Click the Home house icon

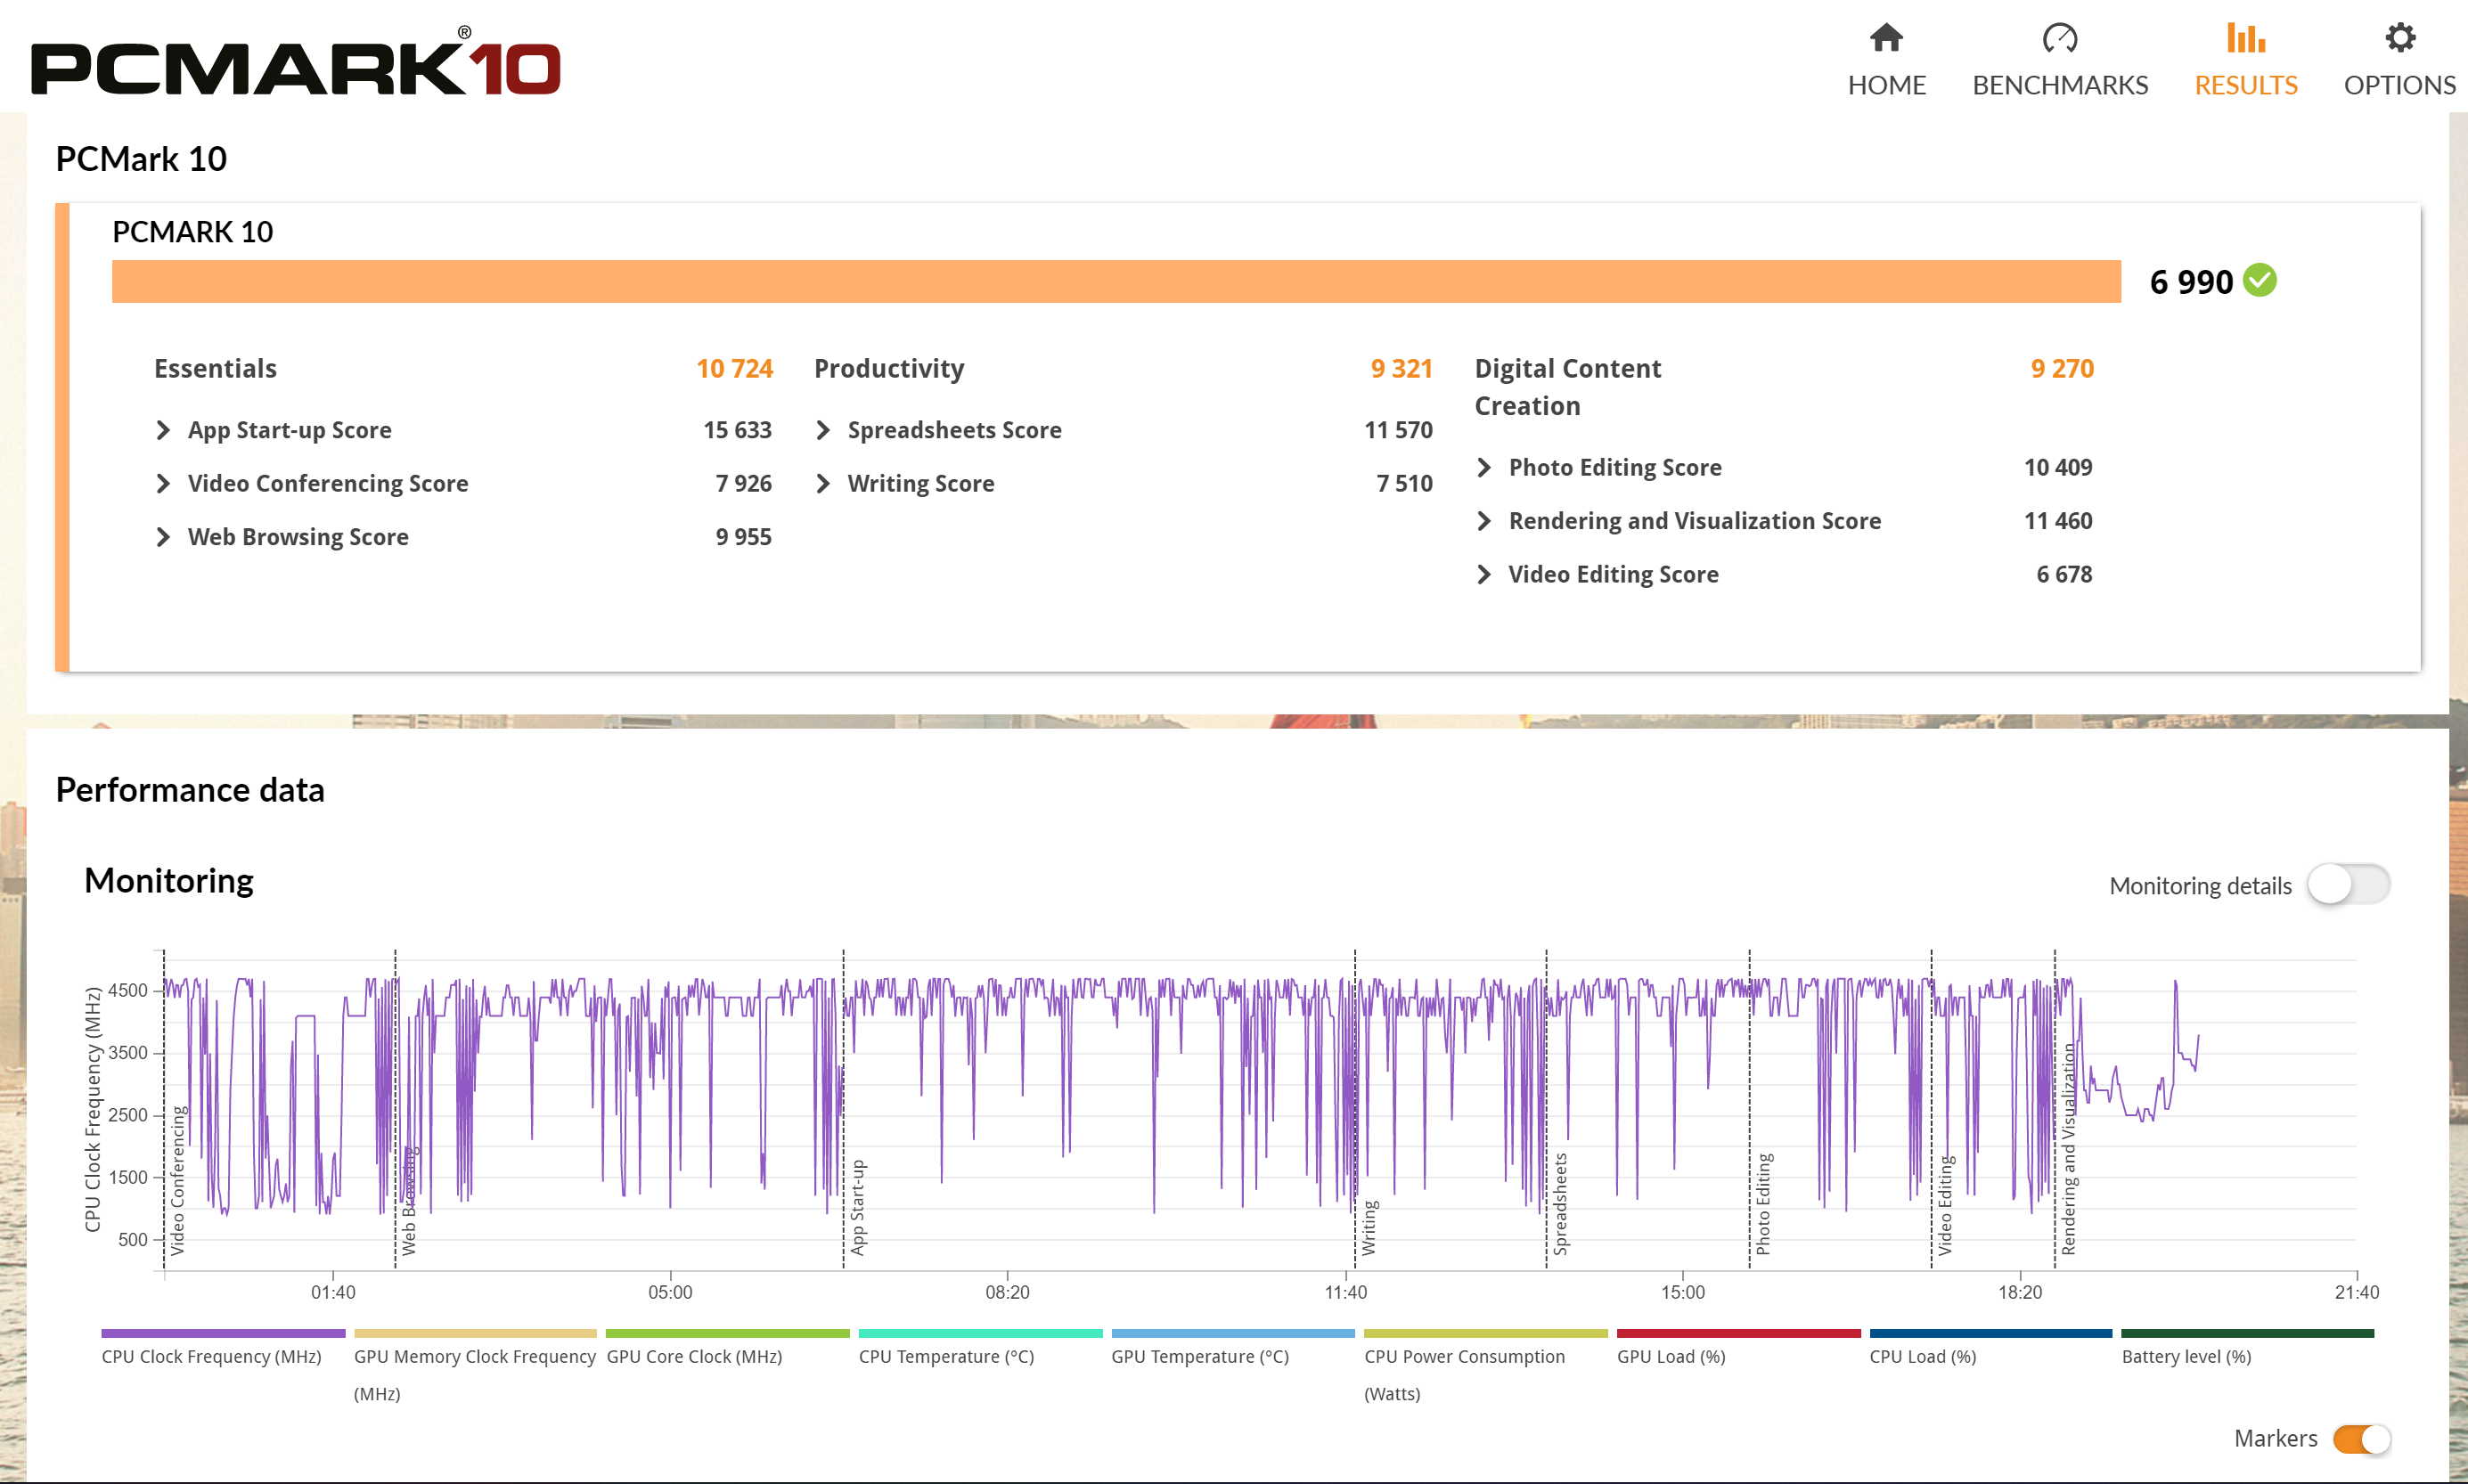[1886, 38]
